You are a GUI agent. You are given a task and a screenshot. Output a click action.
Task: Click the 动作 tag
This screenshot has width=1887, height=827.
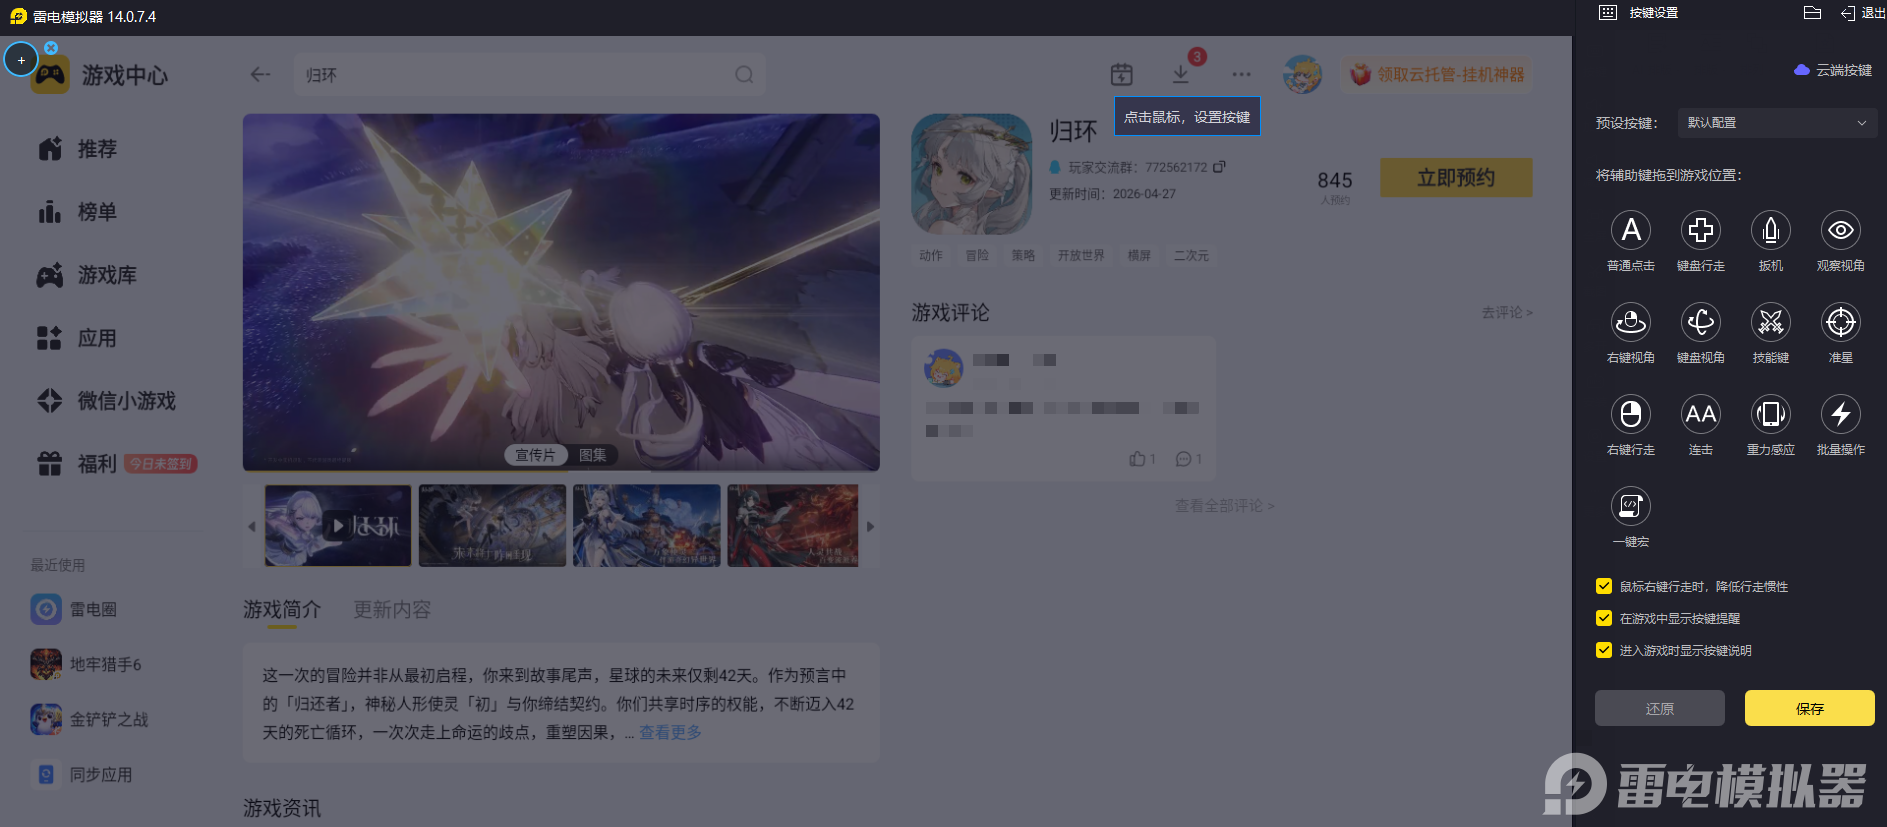point(931,256)
